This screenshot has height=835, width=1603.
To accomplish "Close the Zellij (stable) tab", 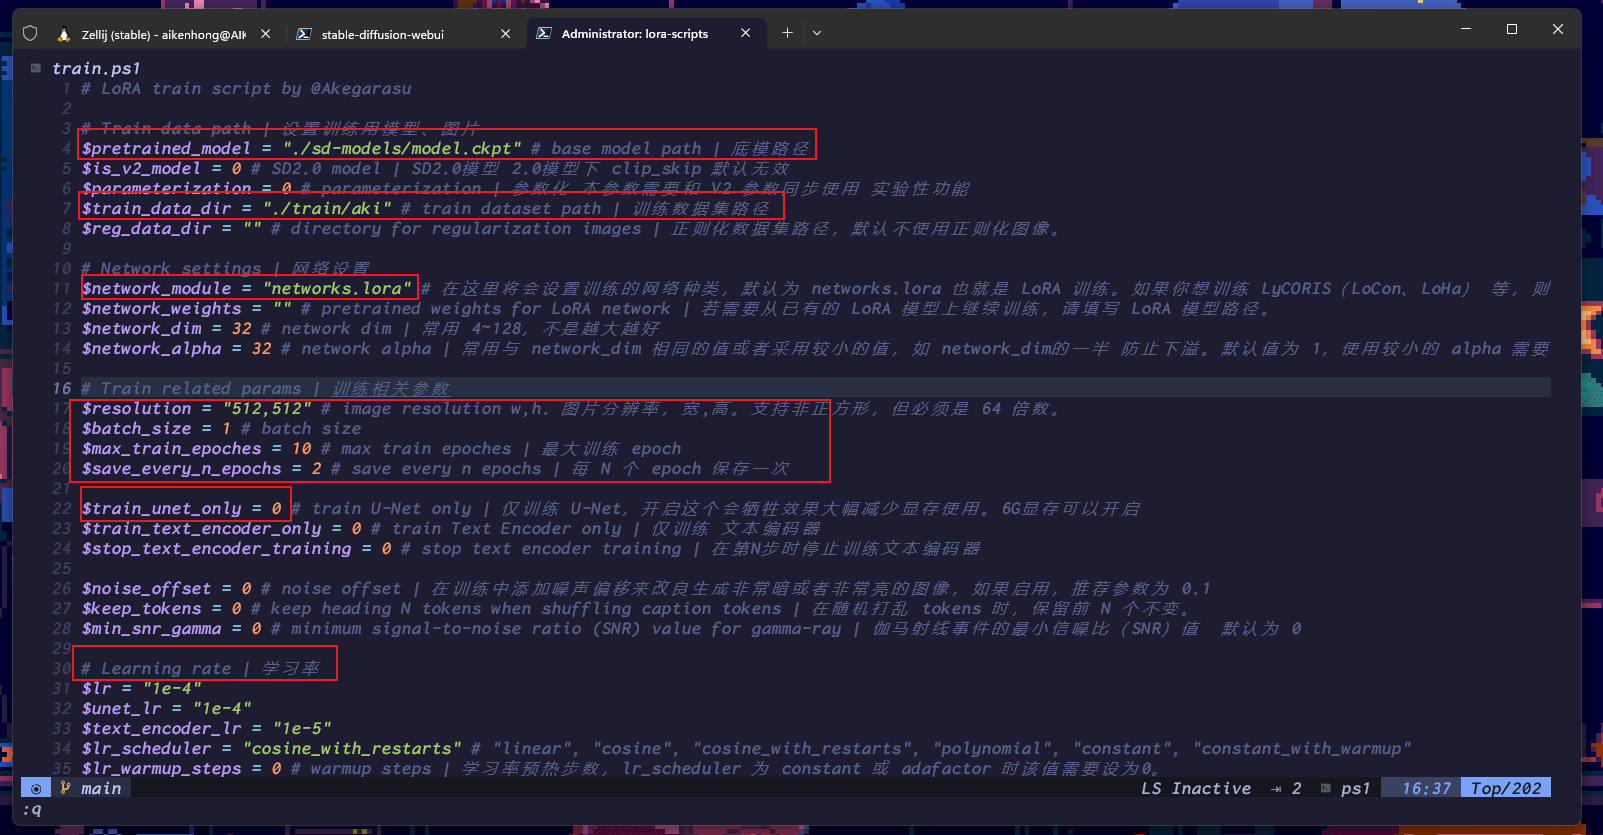I will (x=265, y=34).
